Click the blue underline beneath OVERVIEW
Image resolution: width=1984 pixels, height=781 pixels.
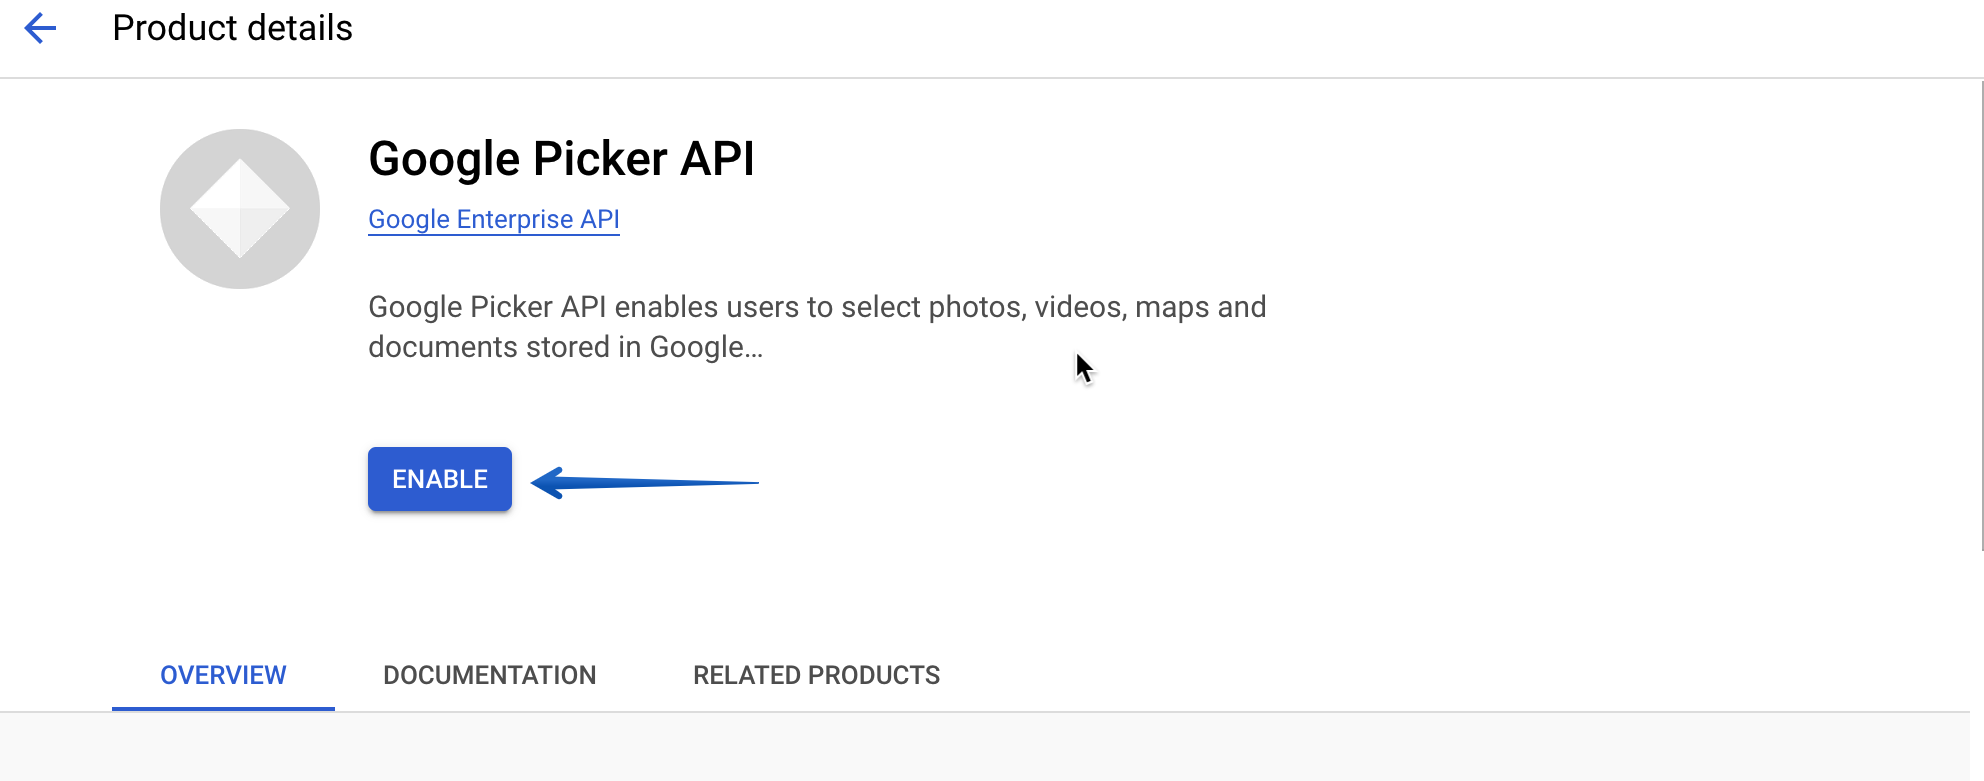[223, 707]
